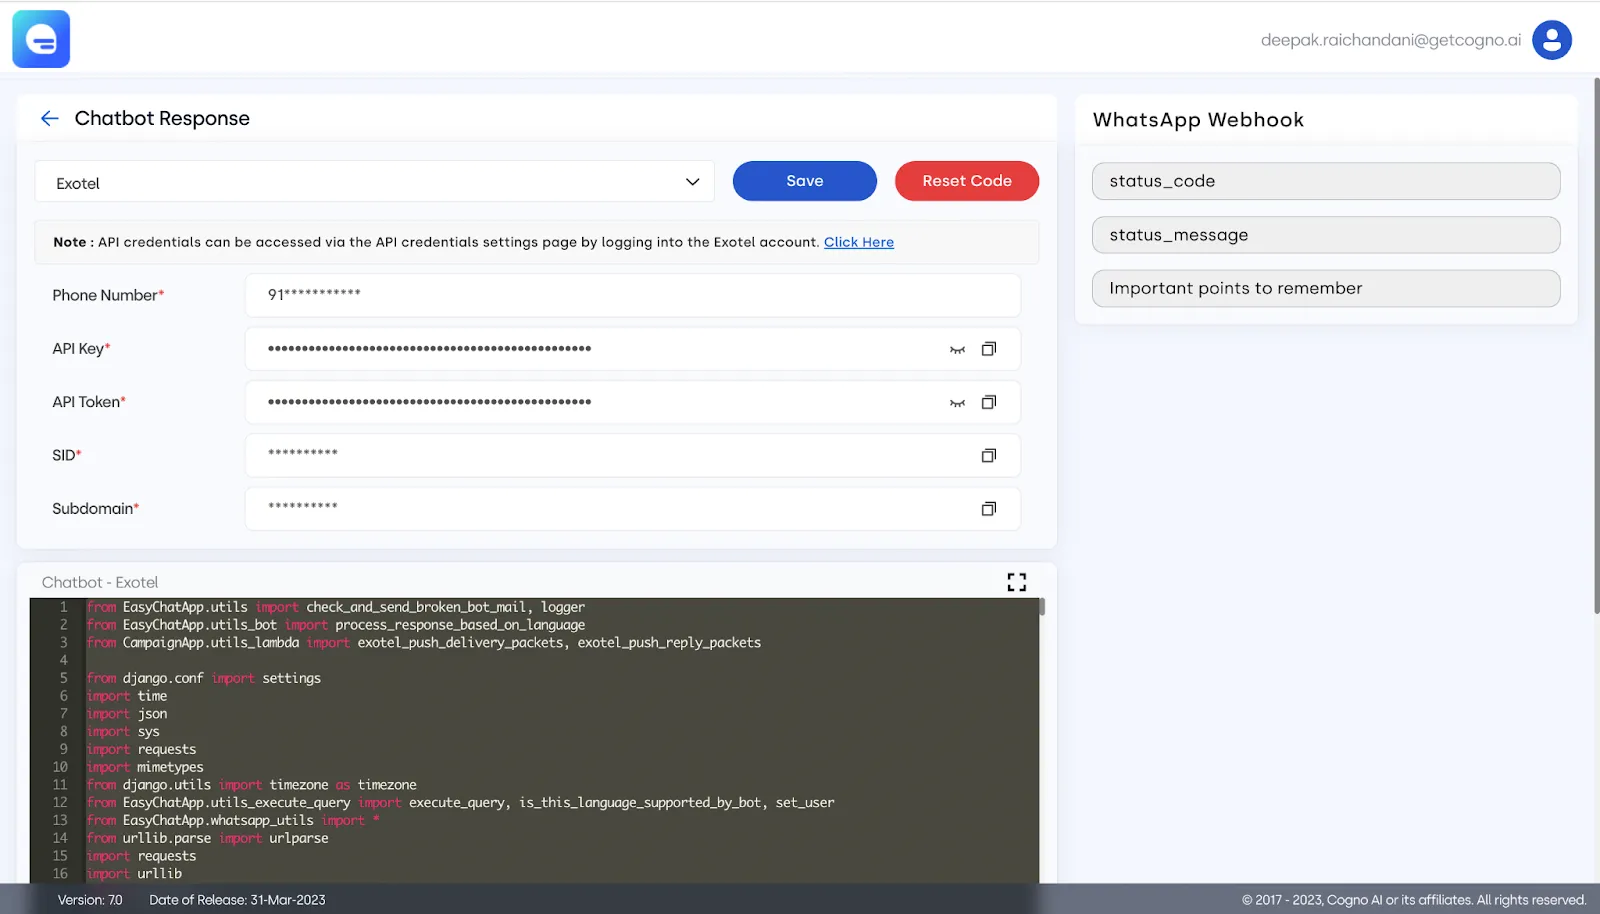Click the code editor scrollbar thumb

1042,606
